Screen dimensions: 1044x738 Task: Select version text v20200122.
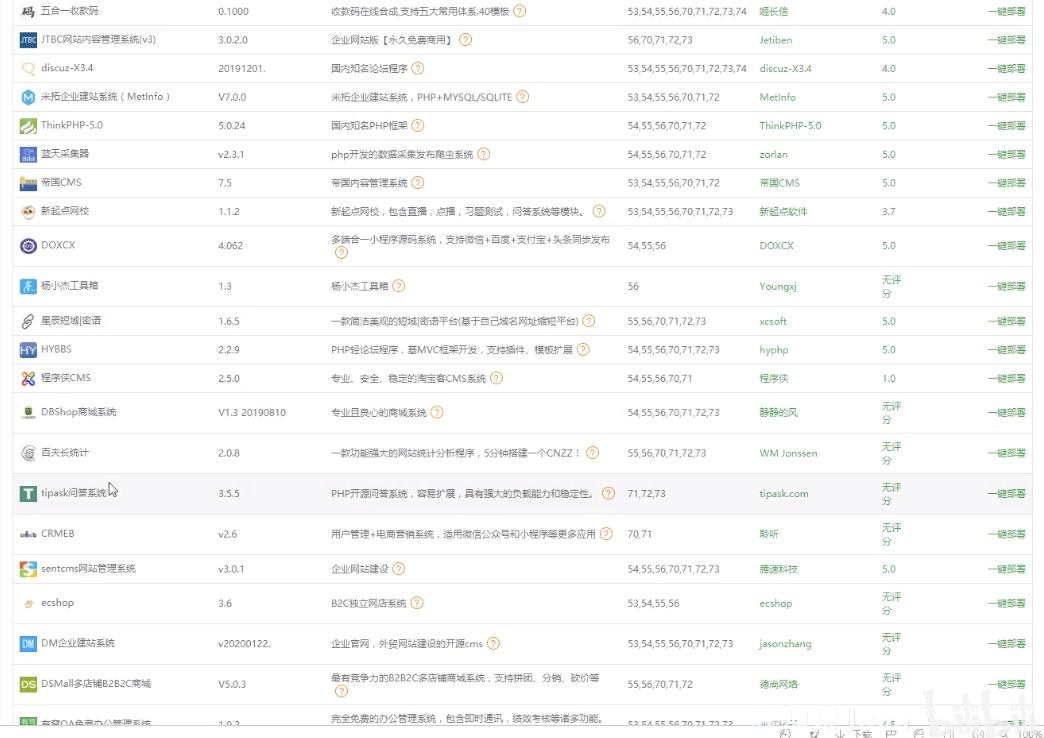244,644
